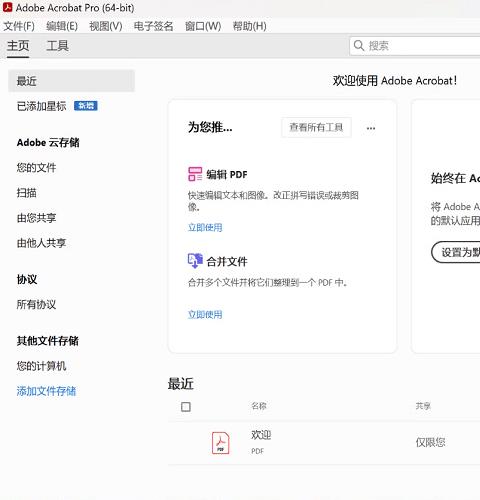Open the 电子签名 menu

(153, 26)
